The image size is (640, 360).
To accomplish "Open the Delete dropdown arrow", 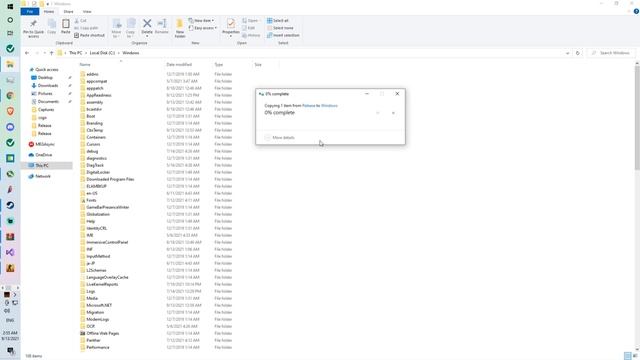I will [x=147, y=36].
